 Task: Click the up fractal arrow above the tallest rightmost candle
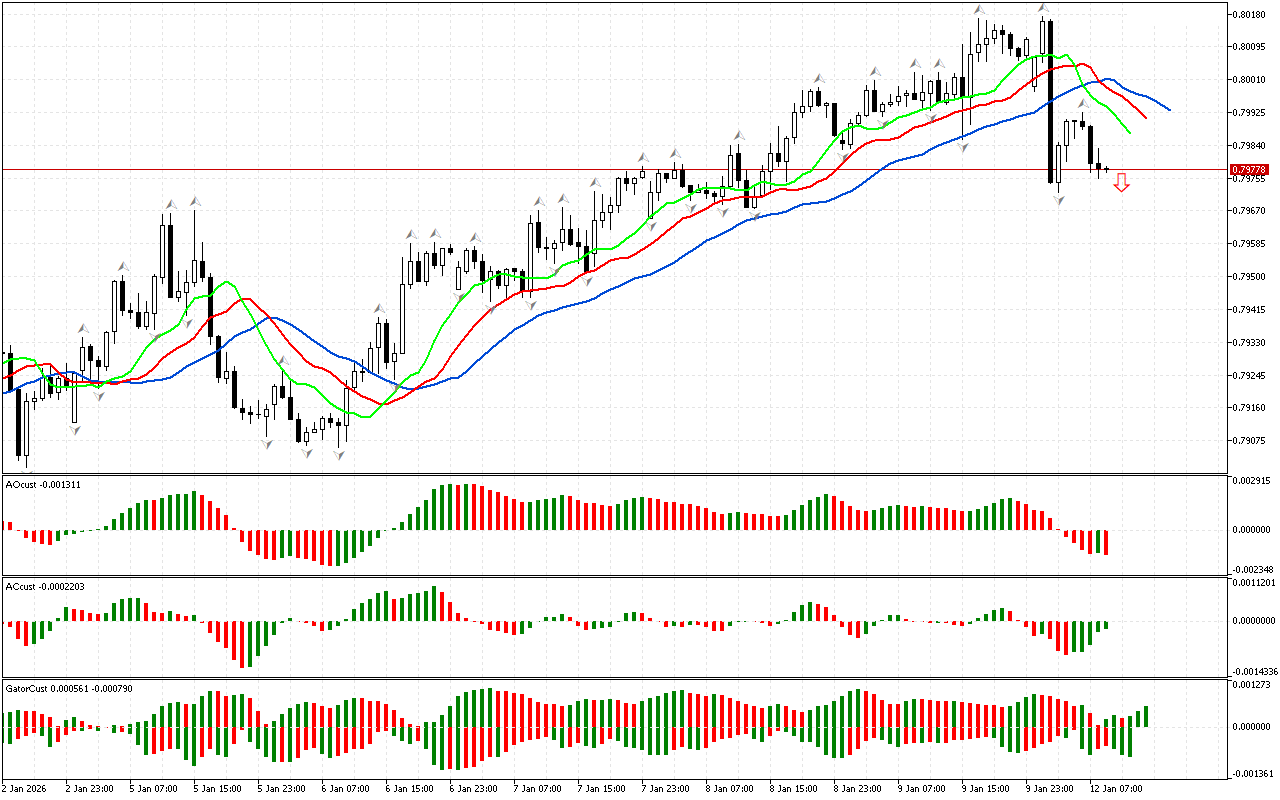pos(1043,9)
